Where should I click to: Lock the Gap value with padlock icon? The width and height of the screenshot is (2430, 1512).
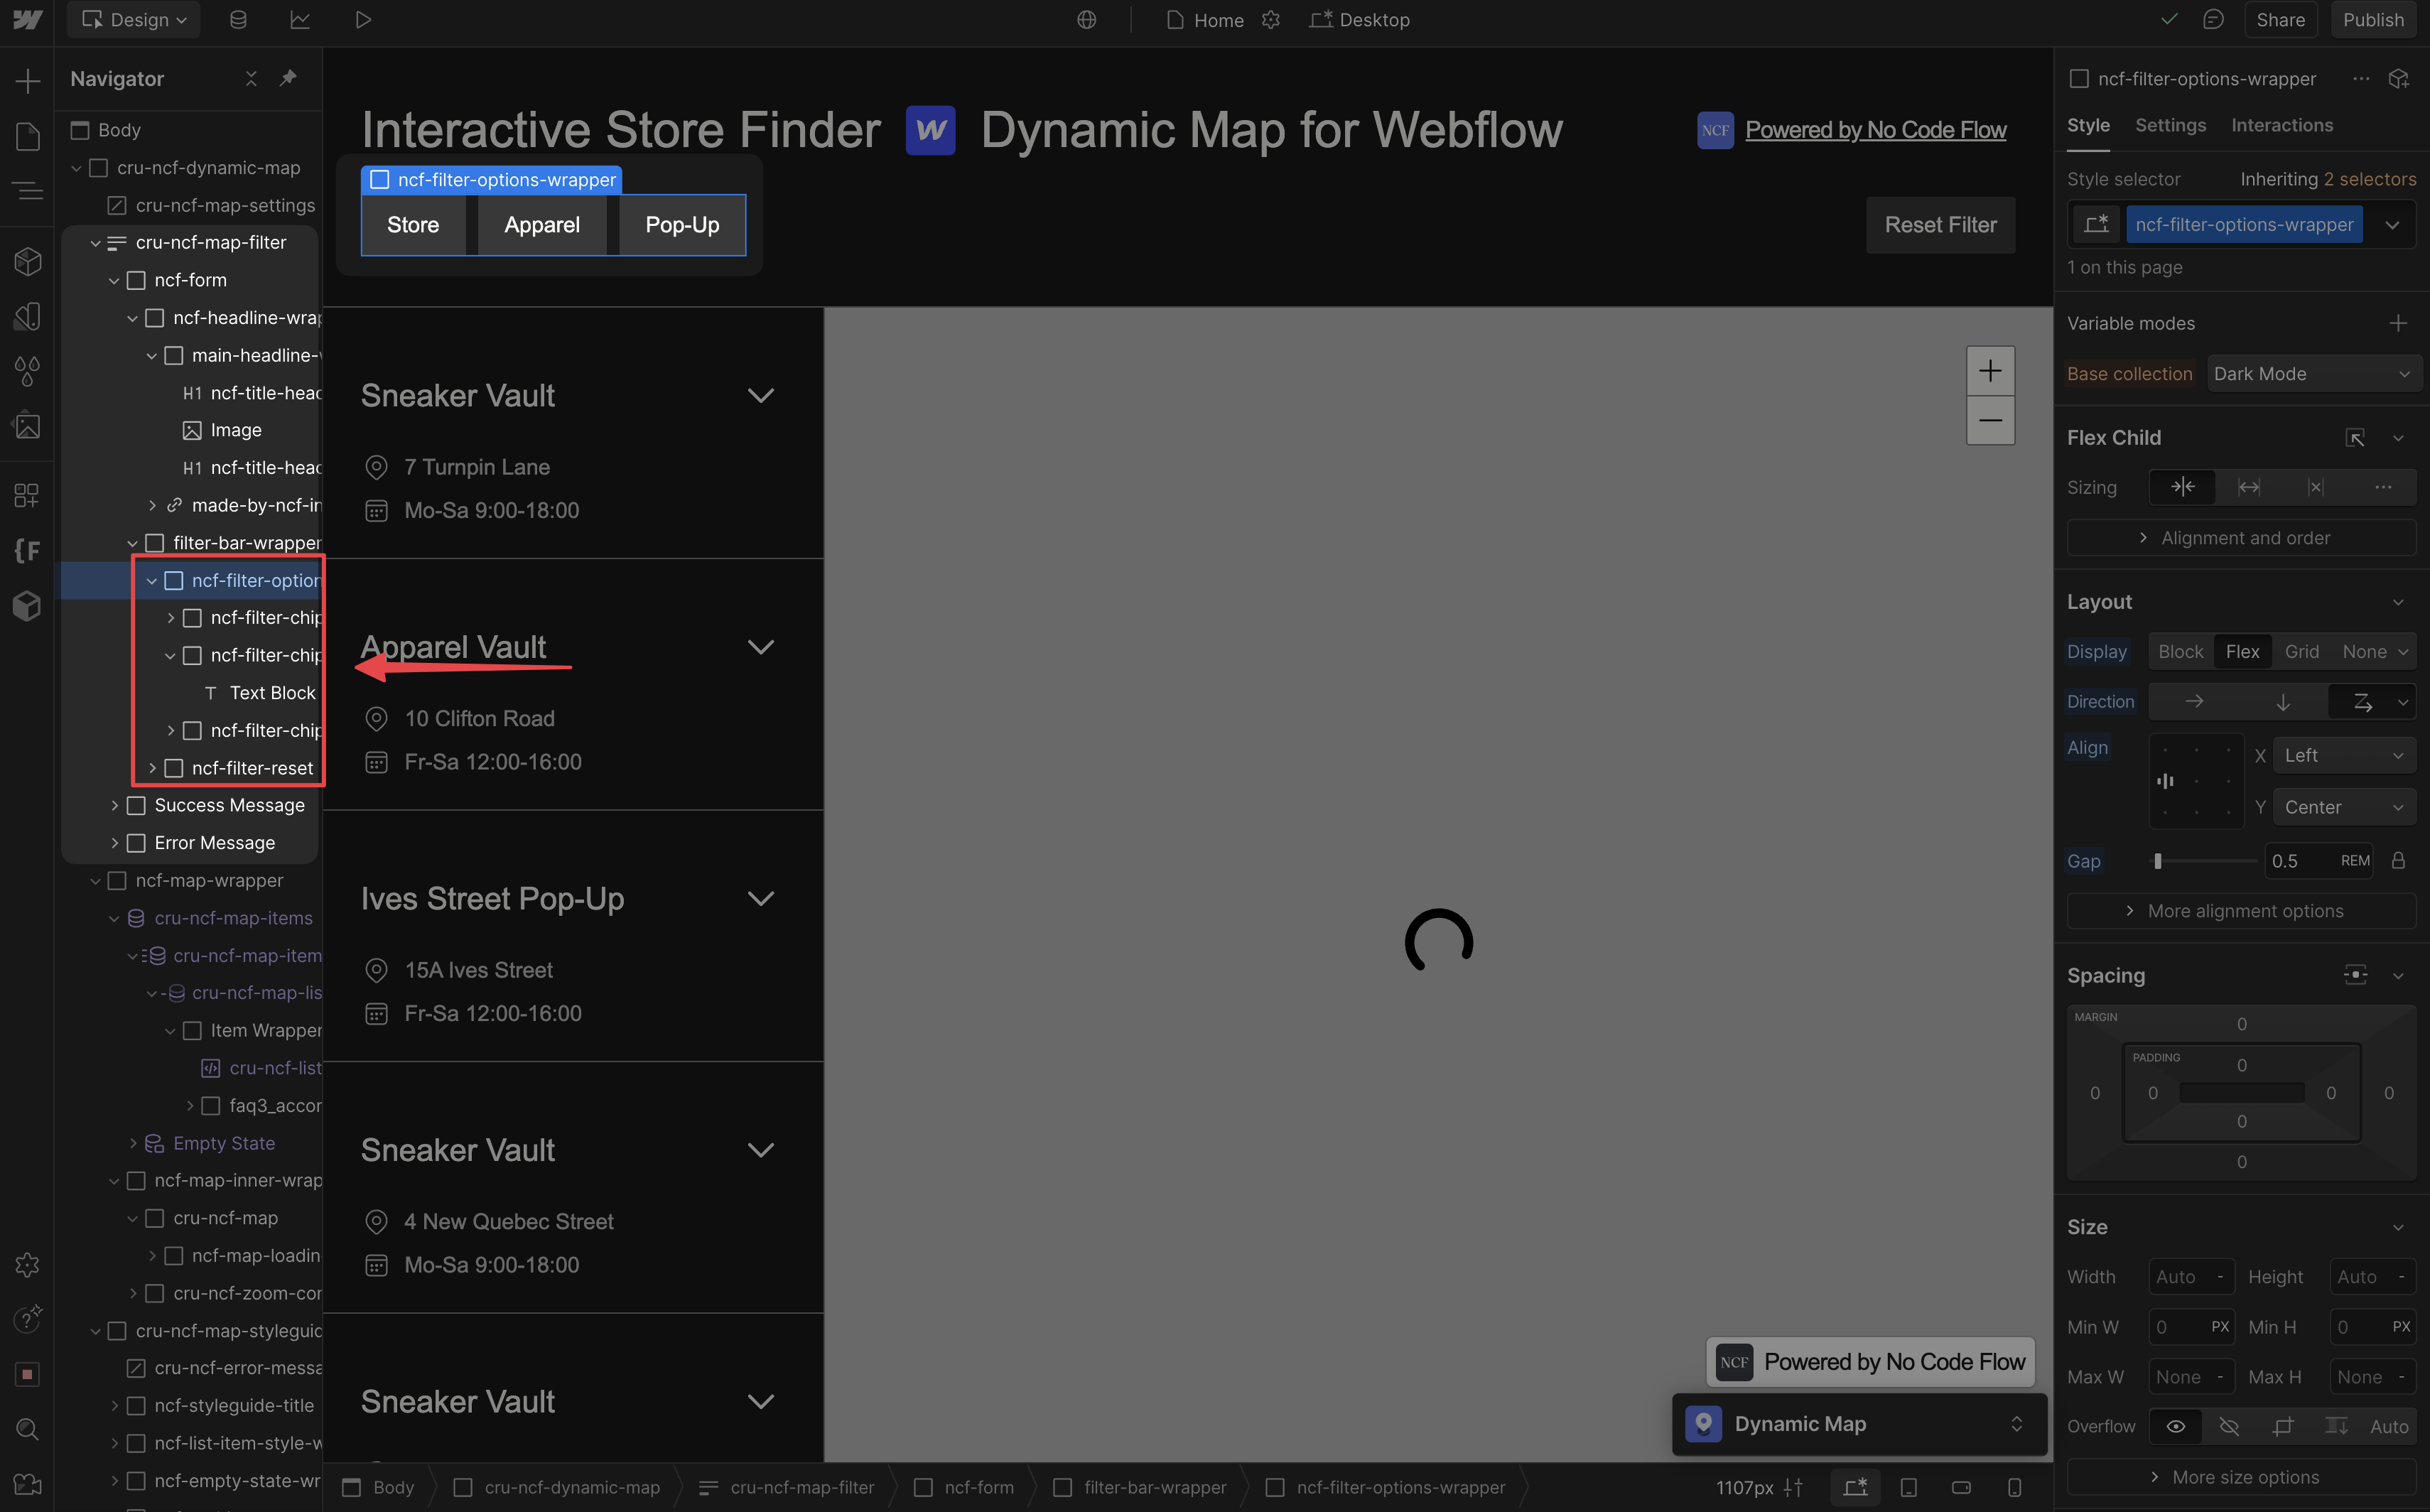tap(2398, 861)
